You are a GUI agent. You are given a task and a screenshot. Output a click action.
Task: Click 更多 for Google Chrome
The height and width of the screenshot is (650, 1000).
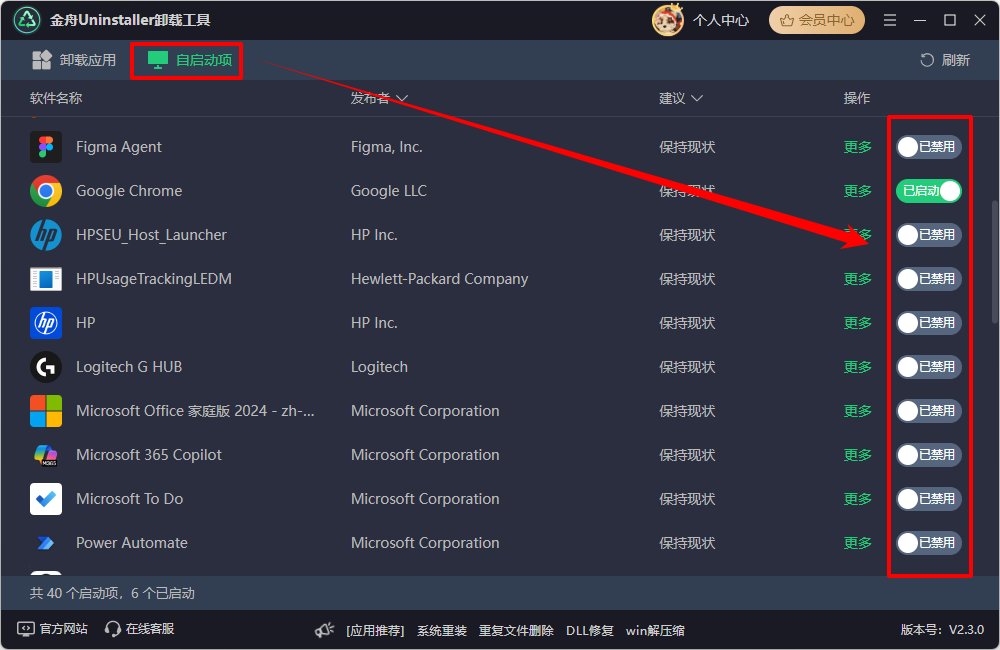[857, 191]
